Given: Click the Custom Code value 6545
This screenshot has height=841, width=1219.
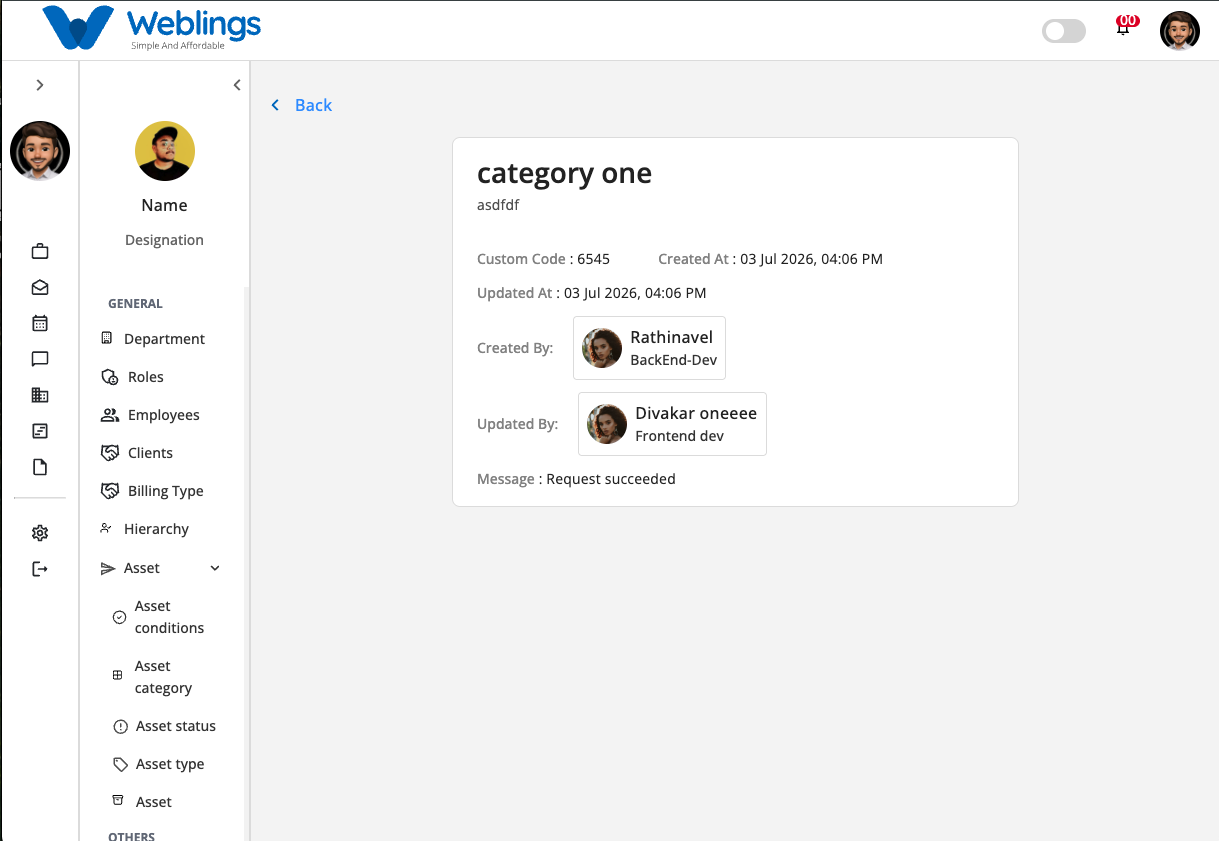Looking at the screenshot, I should coord(593,259).
